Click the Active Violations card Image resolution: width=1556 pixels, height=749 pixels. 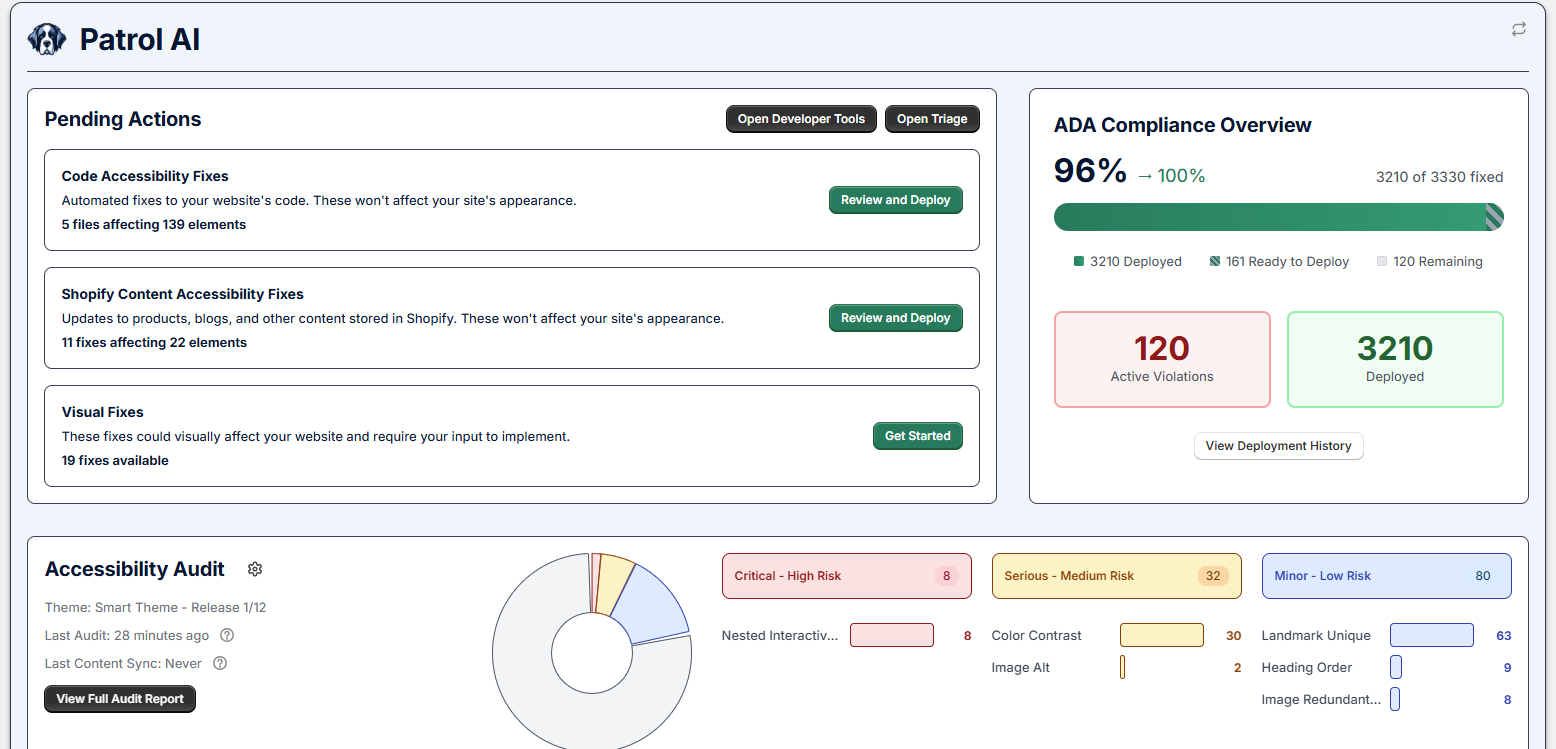click(1162, 359)
